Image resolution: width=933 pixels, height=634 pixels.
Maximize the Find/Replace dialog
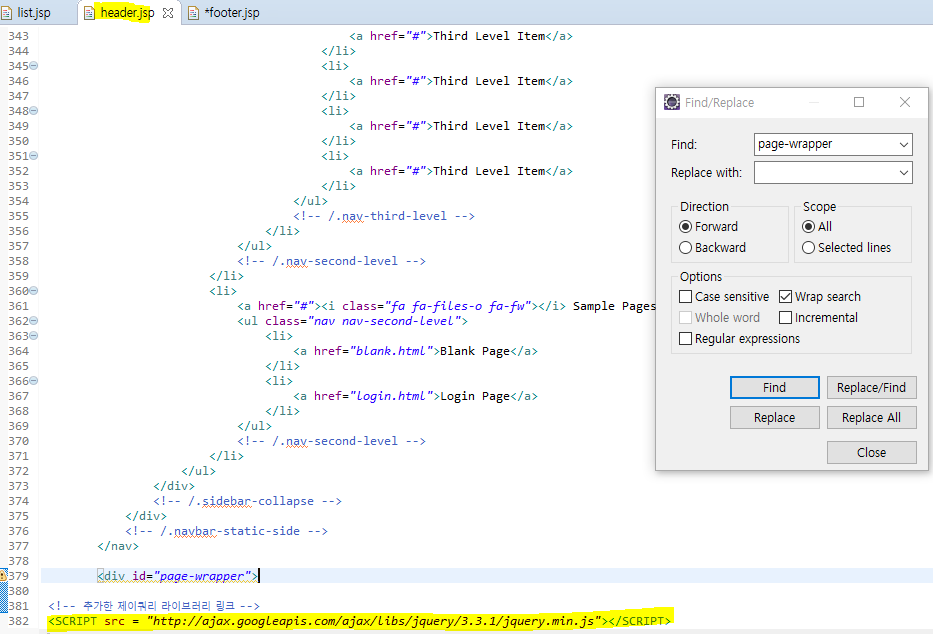[x=859, y=102]
